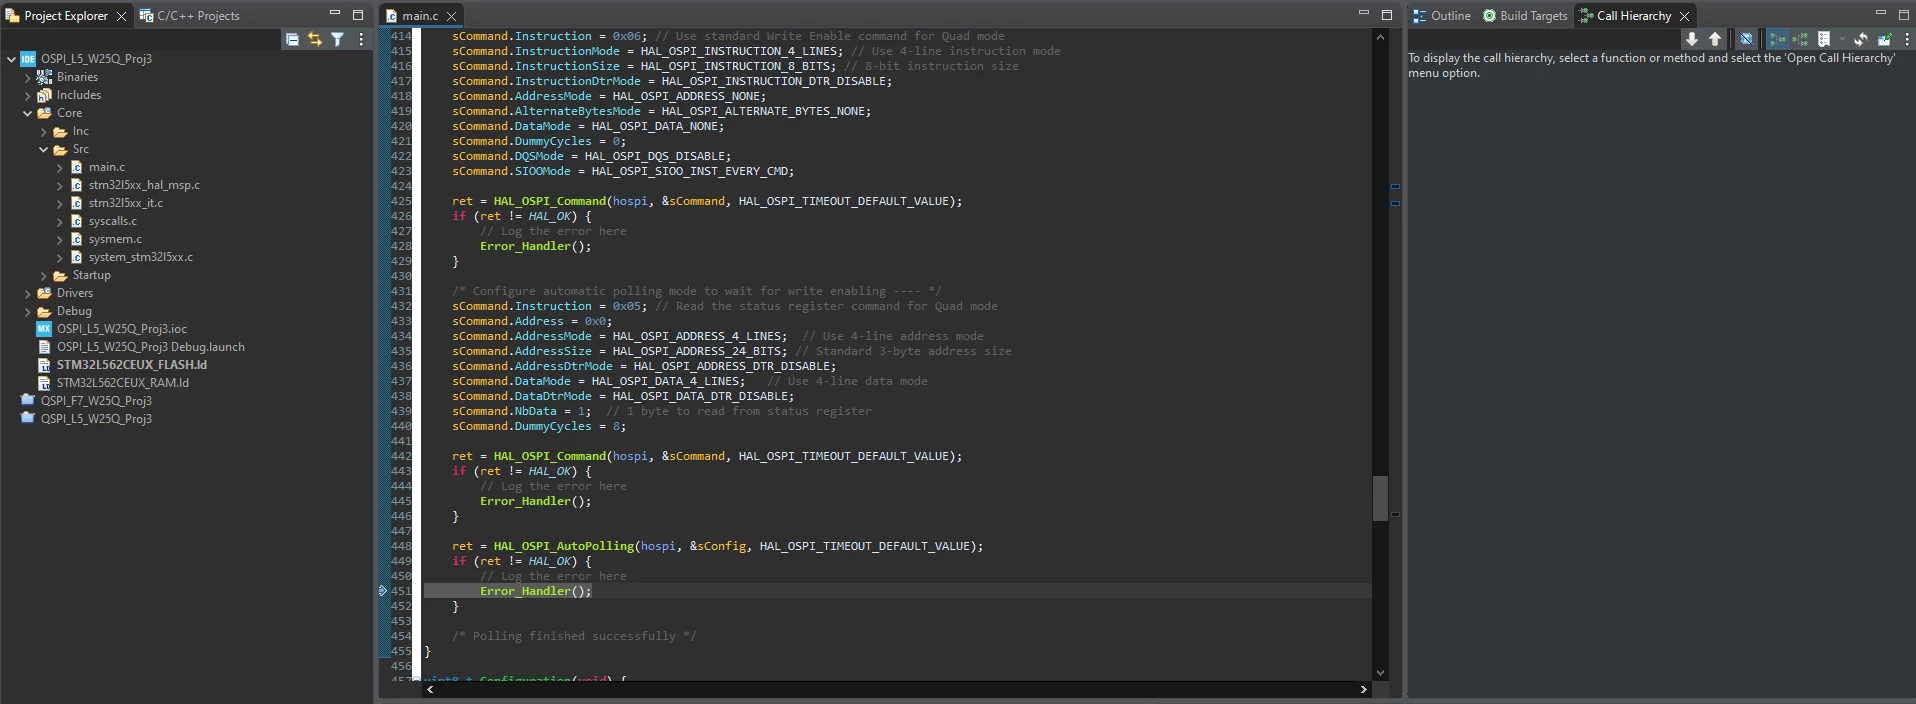Image resolution: width=1916 pixels, height=704 pixels.
Task: Expand the Drivers folder
Action: coord(28,293)
